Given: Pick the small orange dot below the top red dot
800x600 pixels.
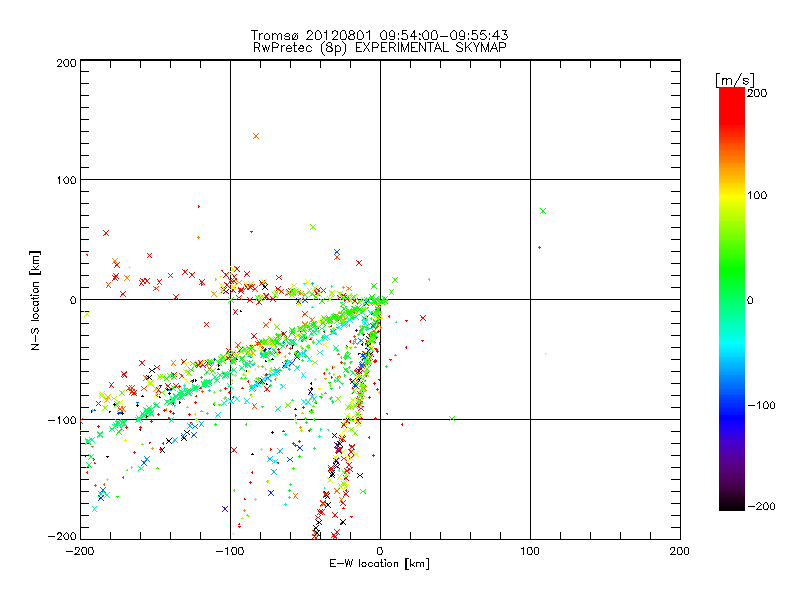Looking at the screenshot, I should tap(198, 238).
